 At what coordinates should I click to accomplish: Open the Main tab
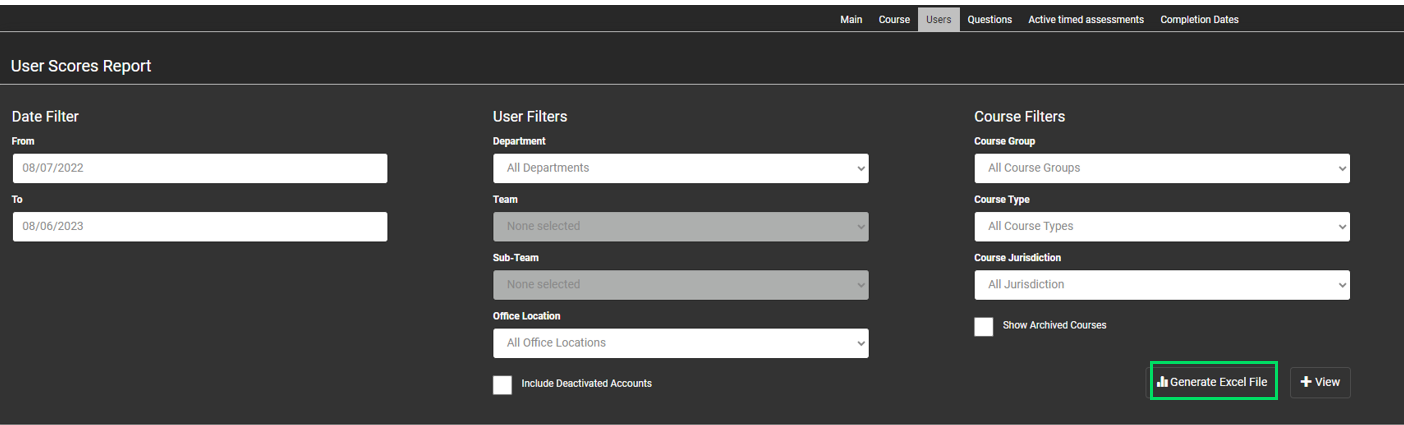tap(851, 19)
